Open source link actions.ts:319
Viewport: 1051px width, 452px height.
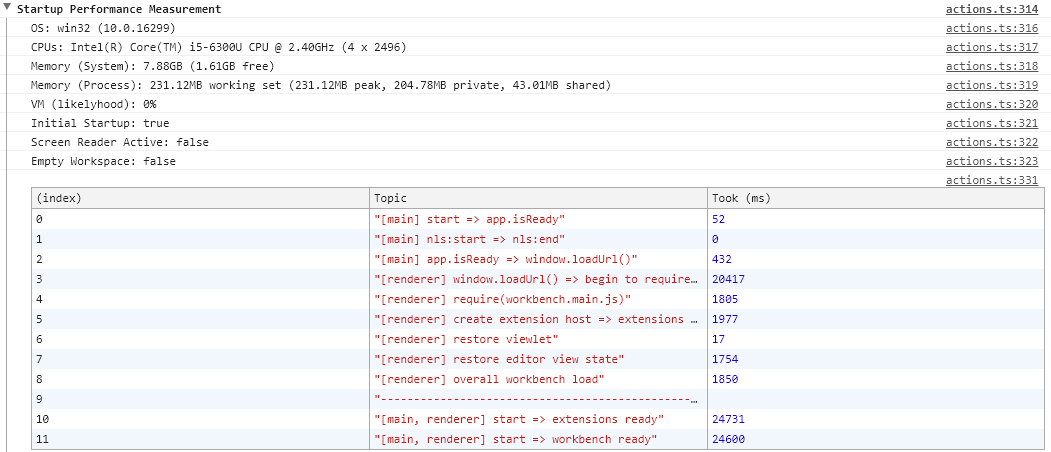coord(991,85)
